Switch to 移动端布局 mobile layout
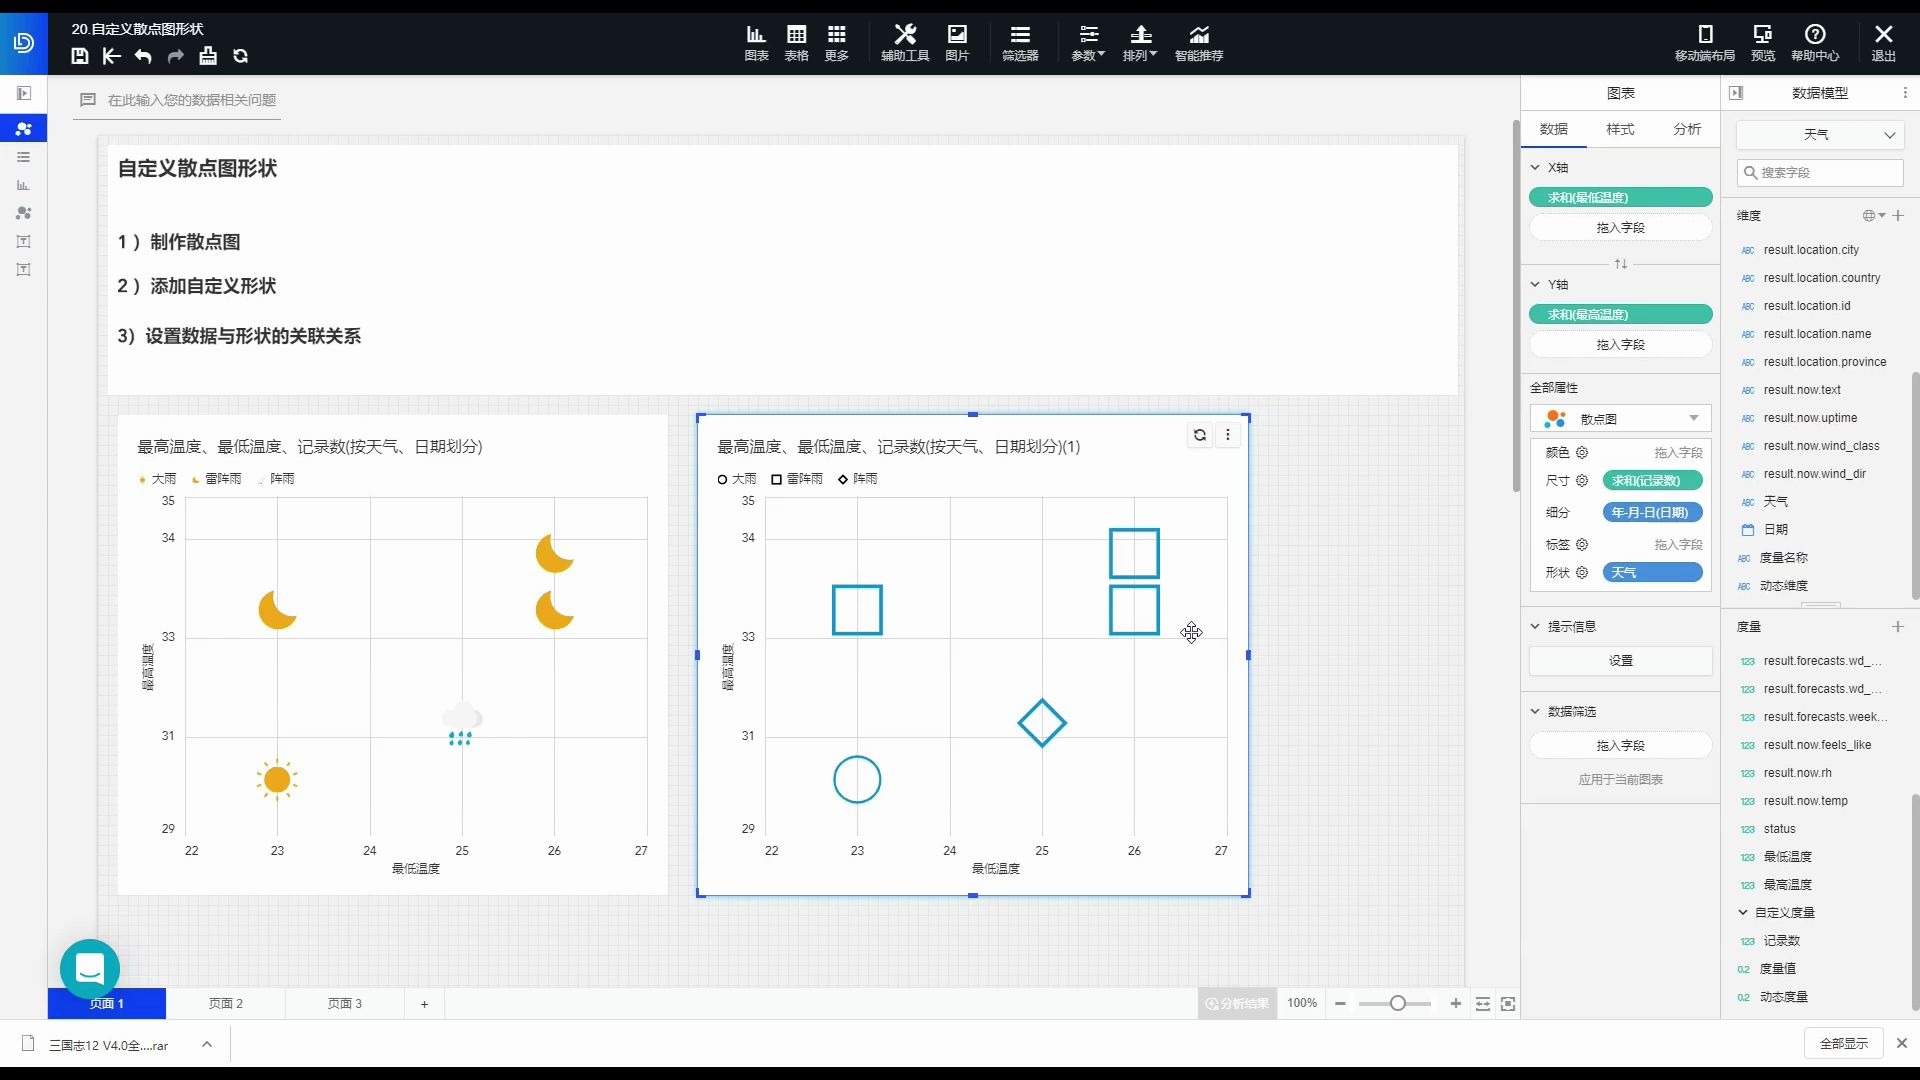This screenshot has height=1080, width=1920. 1705,43
